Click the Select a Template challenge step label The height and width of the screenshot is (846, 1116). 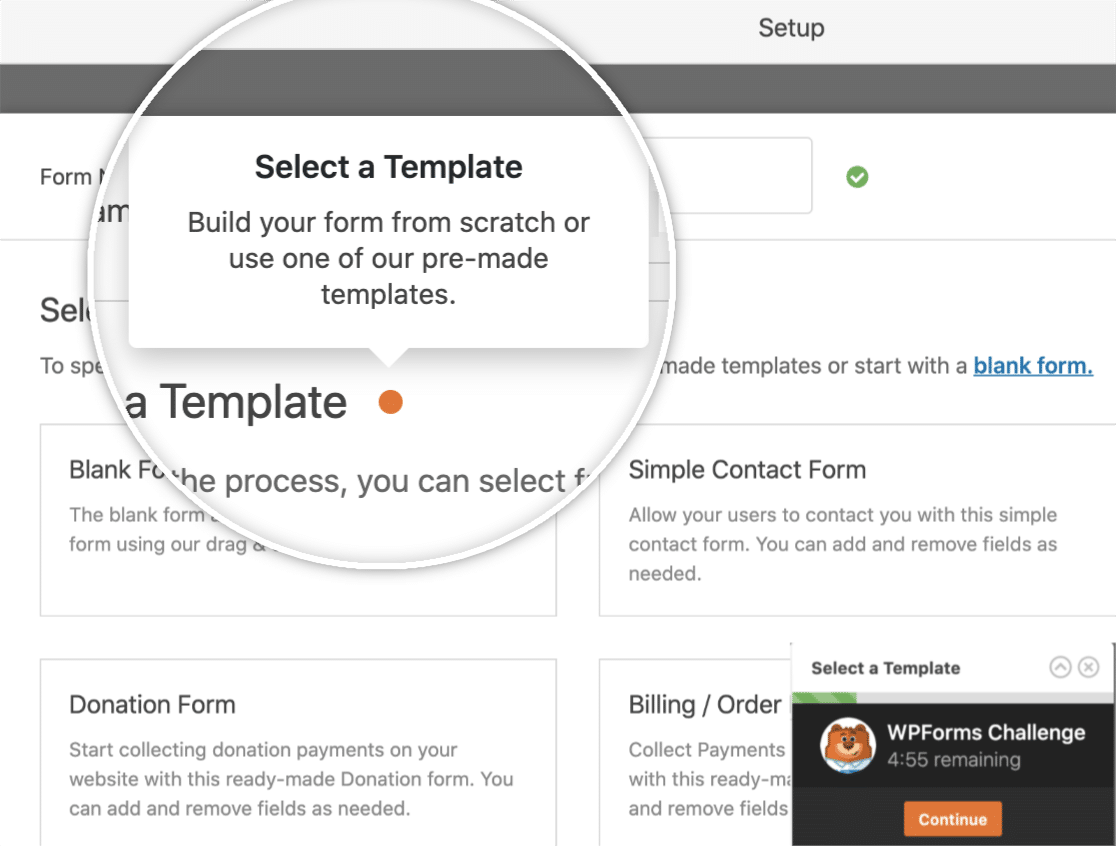tap(885, 668)
